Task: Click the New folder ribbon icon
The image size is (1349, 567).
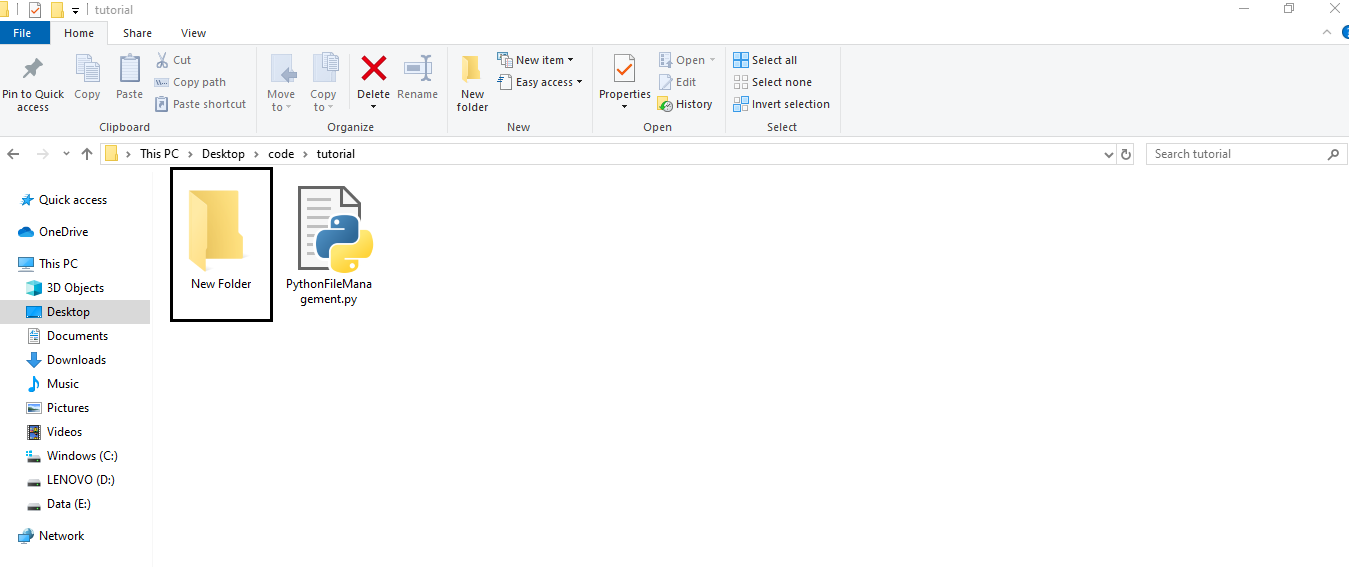Action: click(472, 71)
